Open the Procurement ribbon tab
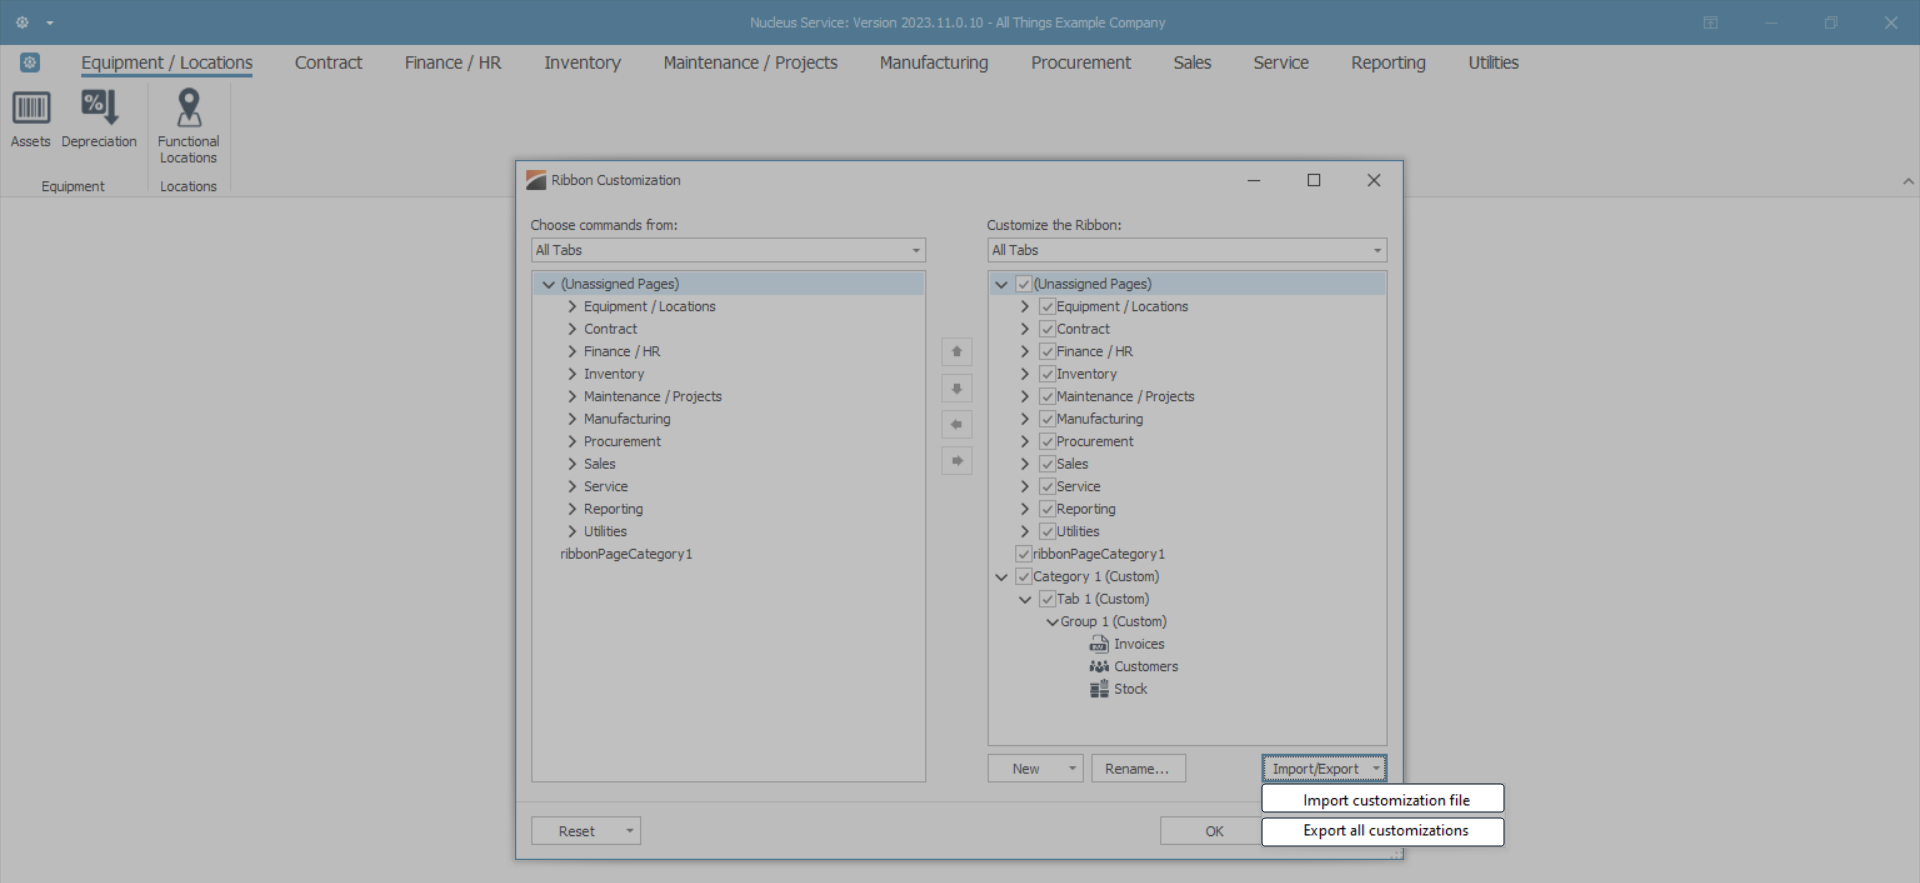Image resolution: width=1920 pixels, height=883 pixels. point(1081,63)
